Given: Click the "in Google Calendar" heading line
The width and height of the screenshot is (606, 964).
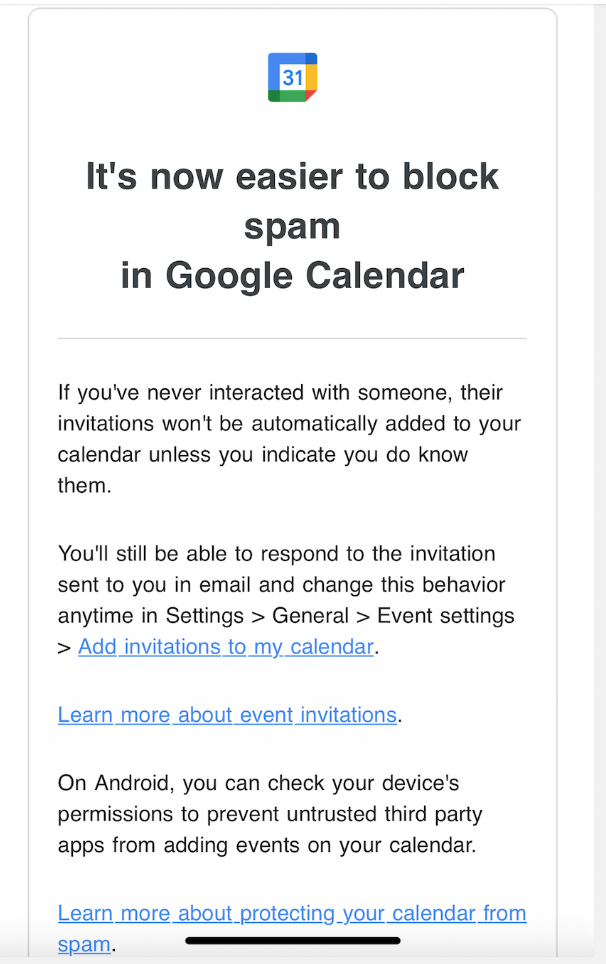Looking at the screenshot, I should click(x=292, y=275).
